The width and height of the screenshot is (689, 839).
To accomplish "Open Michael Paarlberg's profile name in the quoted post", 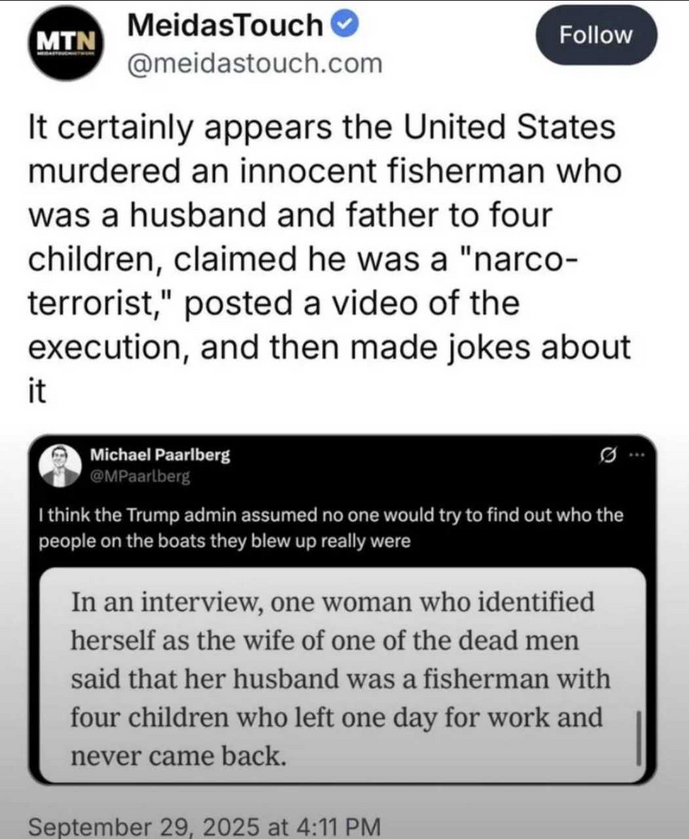I will [x=161, y=454].
